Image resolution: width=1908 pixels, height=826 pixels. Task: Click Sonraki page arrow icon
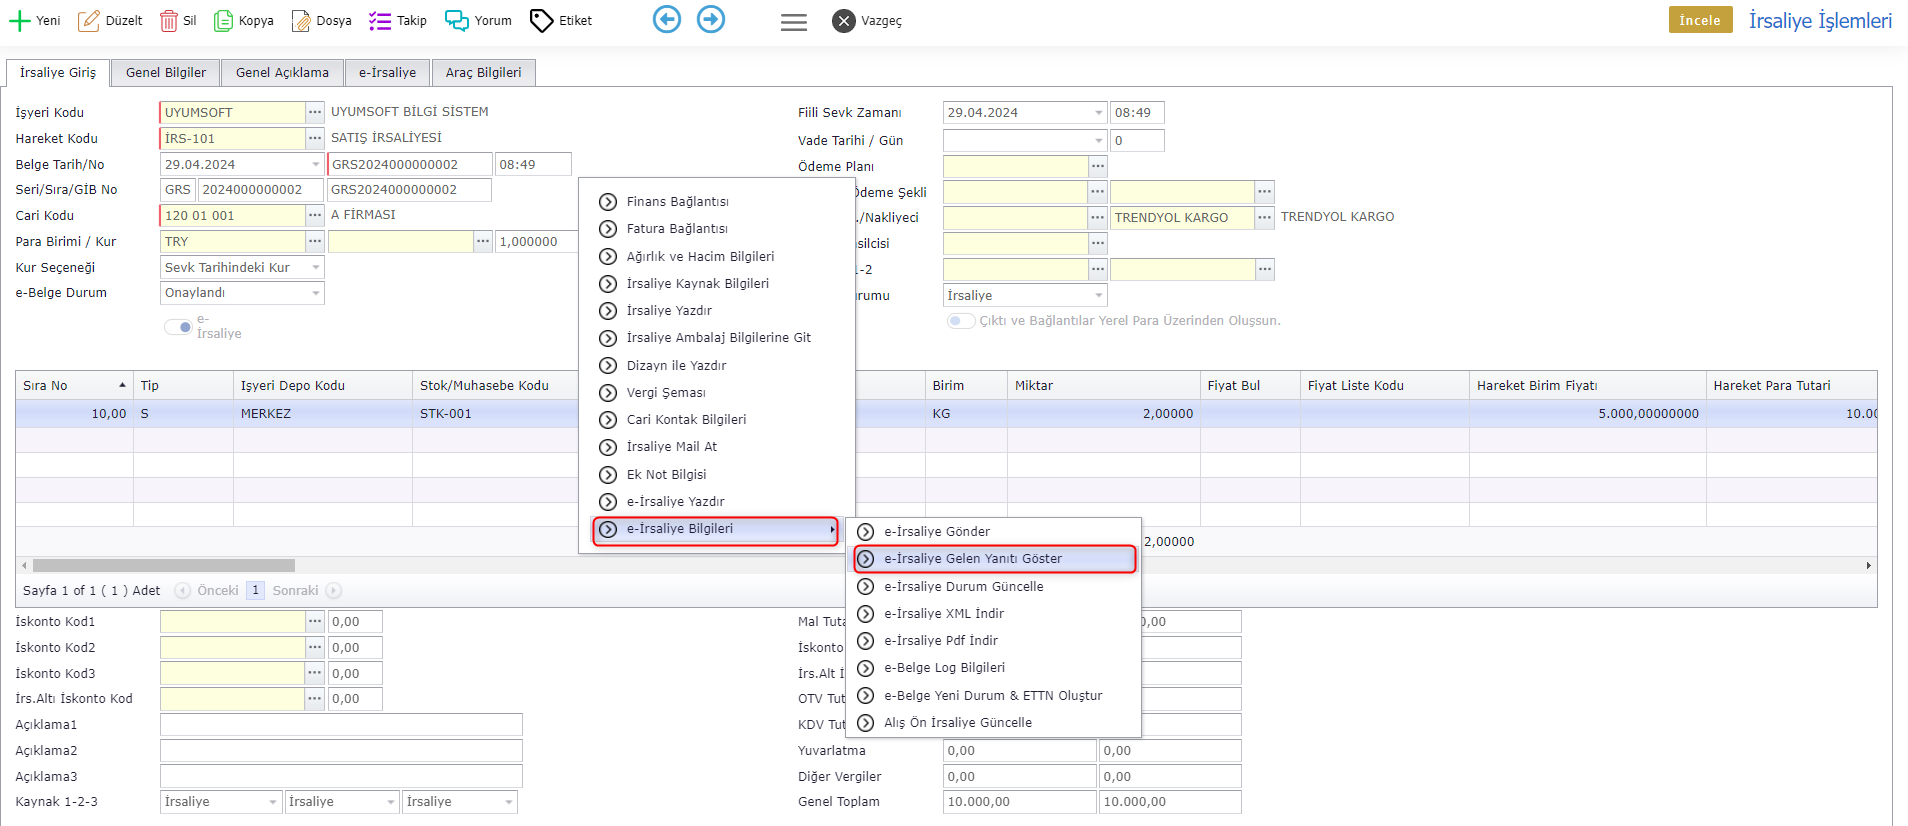coord(334,591)
